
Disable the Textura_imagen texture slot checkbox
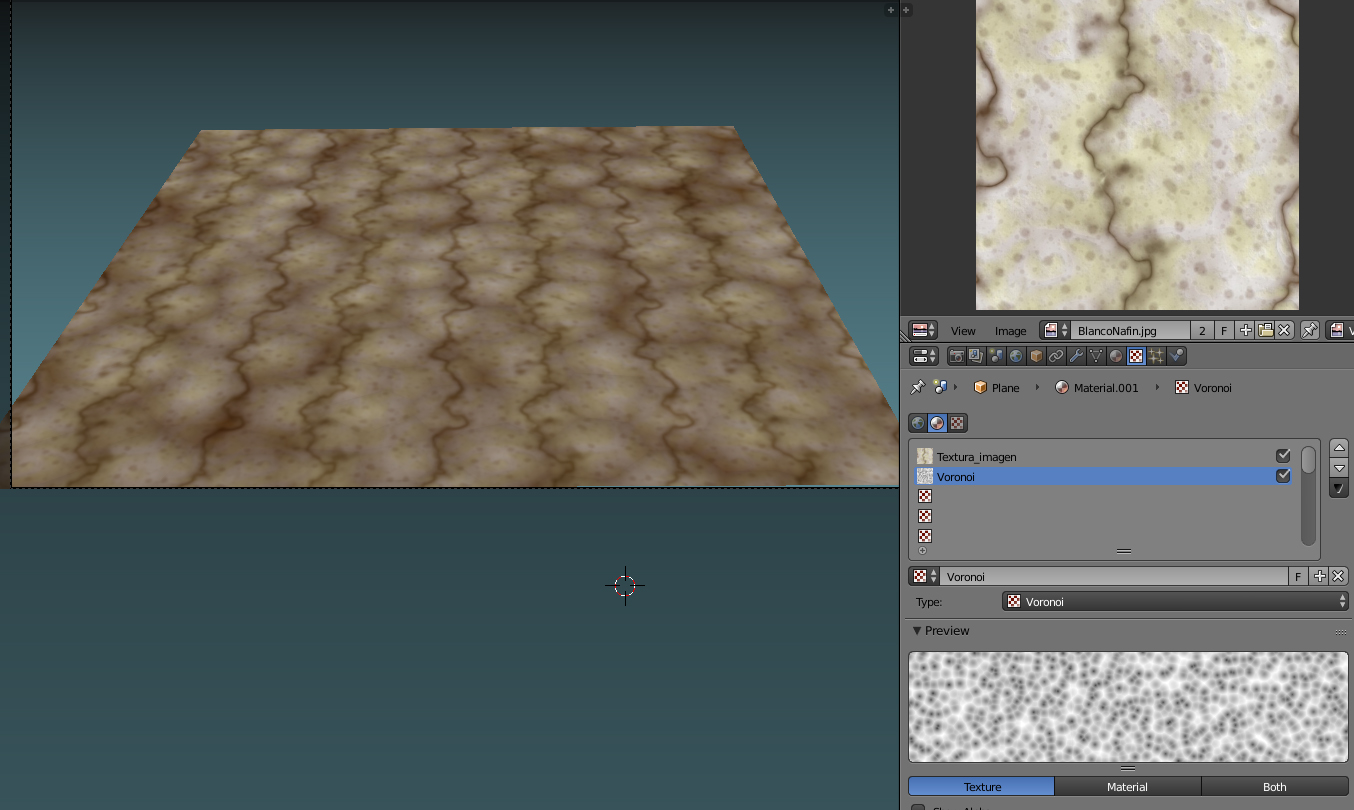pos(1283,456)
